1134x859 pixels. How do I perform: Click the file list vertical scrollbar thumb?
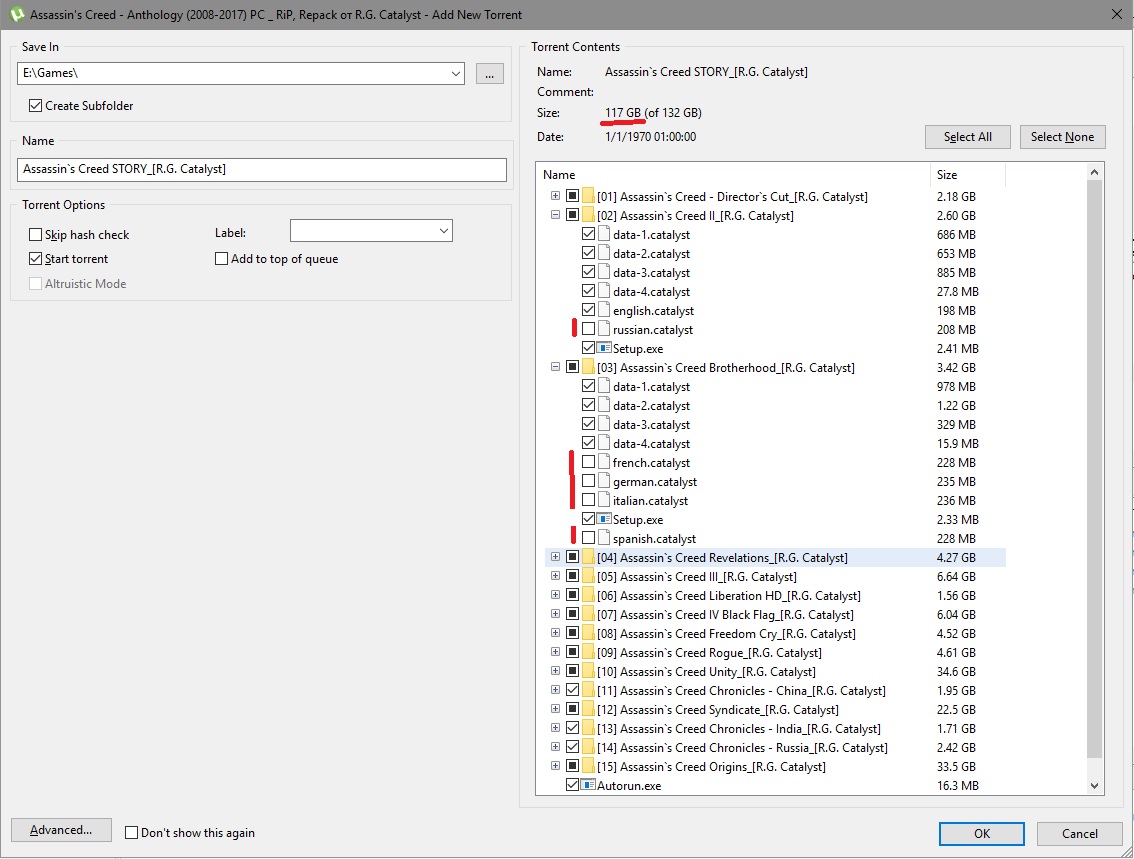[x=1094, y=469]
